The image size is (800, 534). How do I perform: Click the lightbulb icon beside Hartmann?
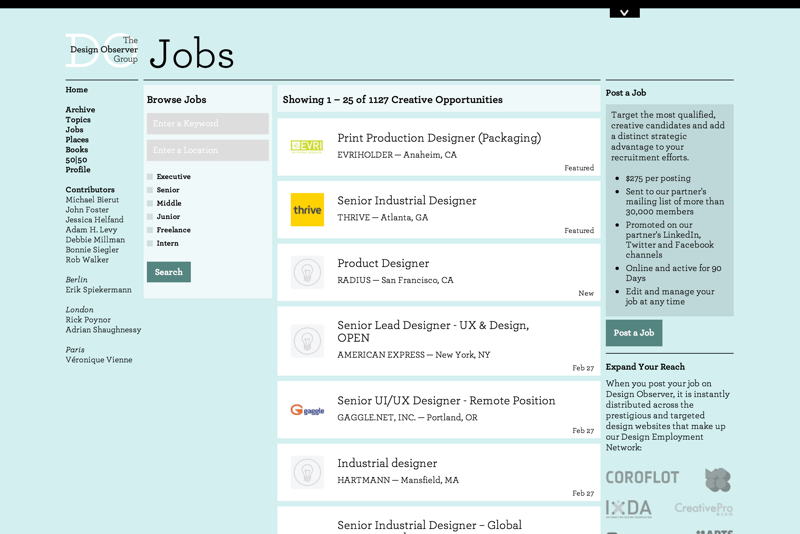(307, 472)
